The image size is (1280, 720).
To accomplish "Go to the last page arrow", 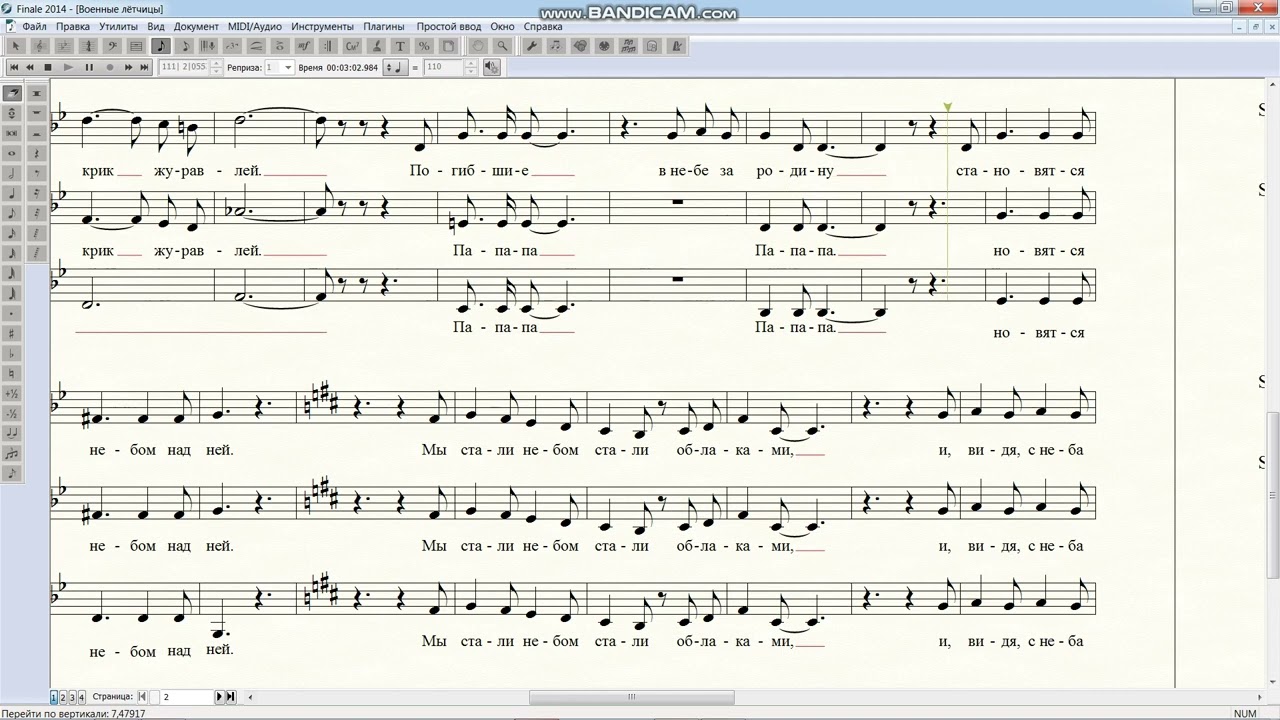I will [231, 697].
